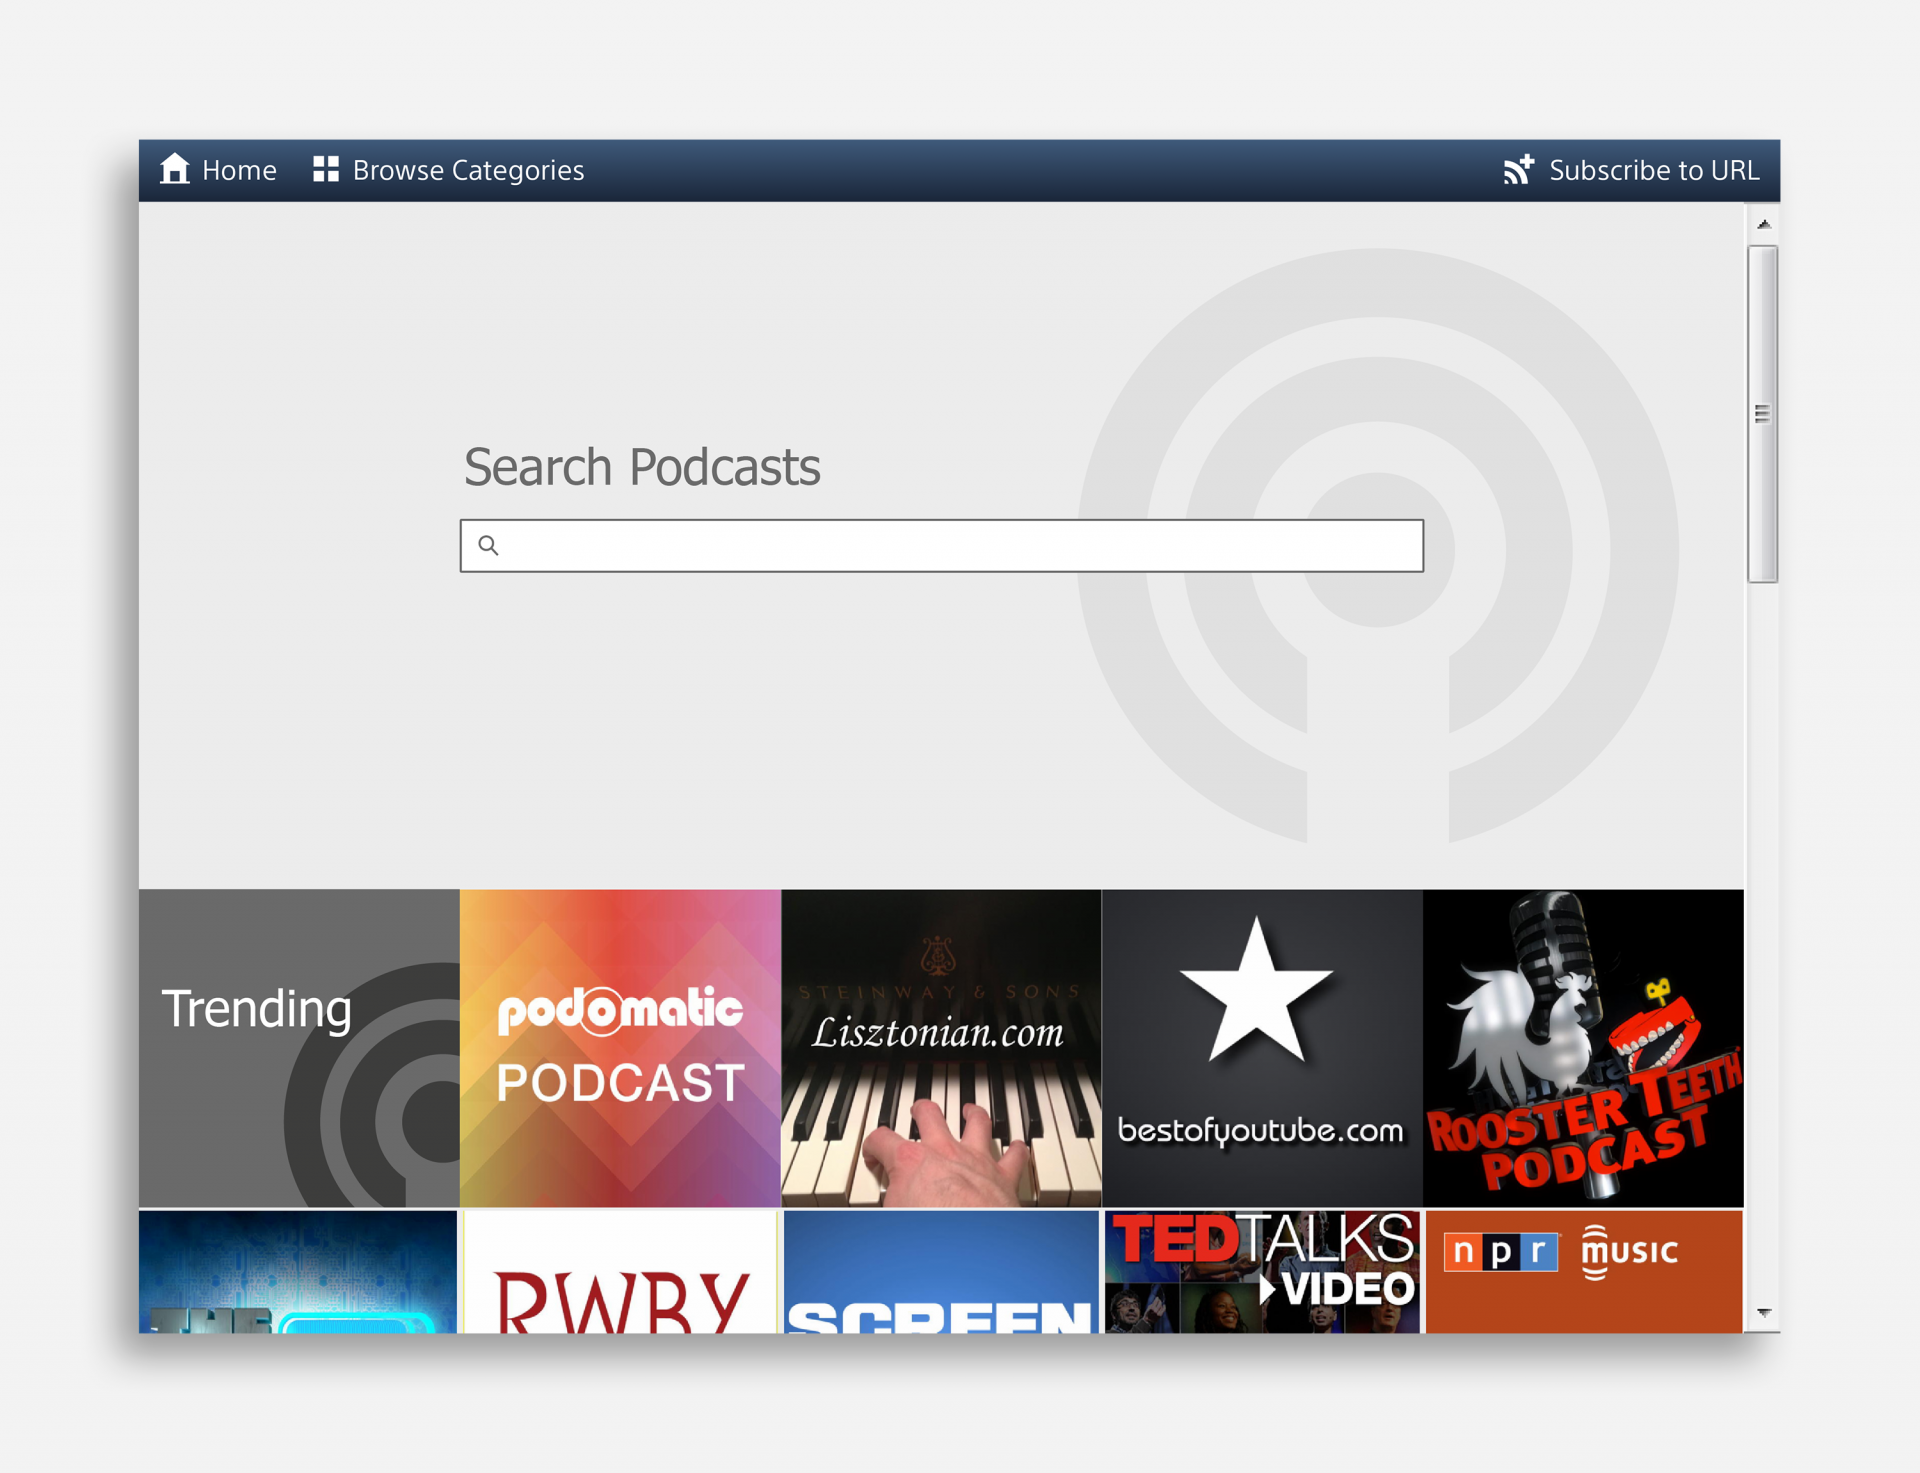
Task: Open the RWBY podcast thumbnail
Action: pyautogui.click(x=620, y=1272)
